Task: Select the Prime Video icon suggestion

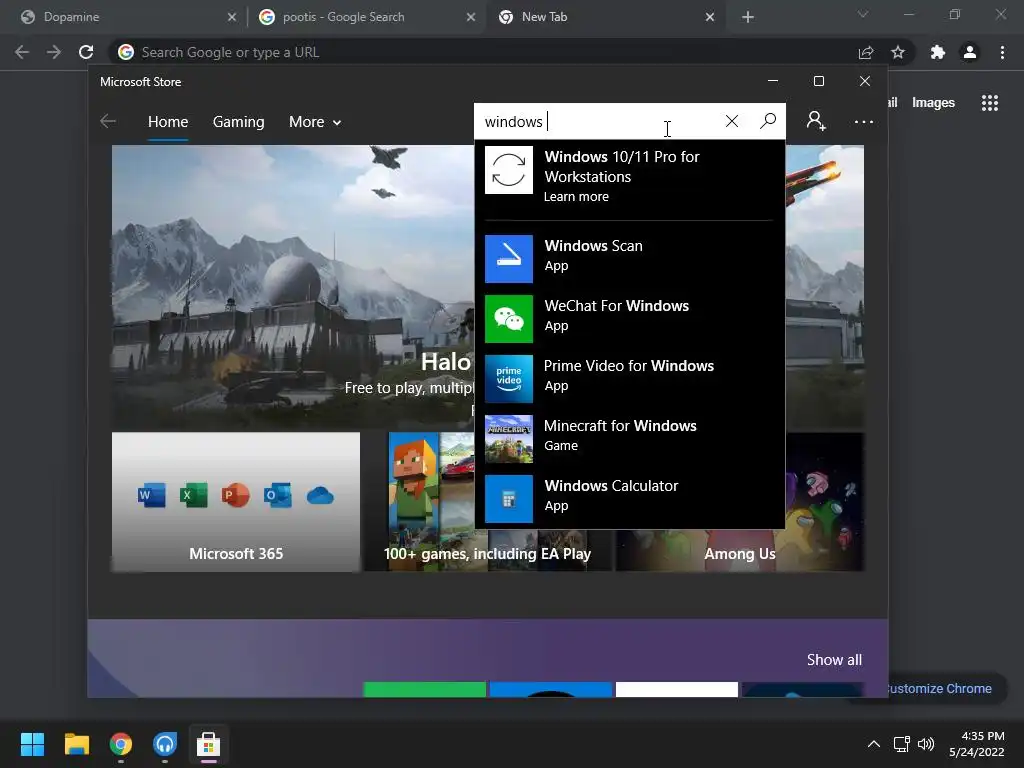Action: [x=509, y=379]
